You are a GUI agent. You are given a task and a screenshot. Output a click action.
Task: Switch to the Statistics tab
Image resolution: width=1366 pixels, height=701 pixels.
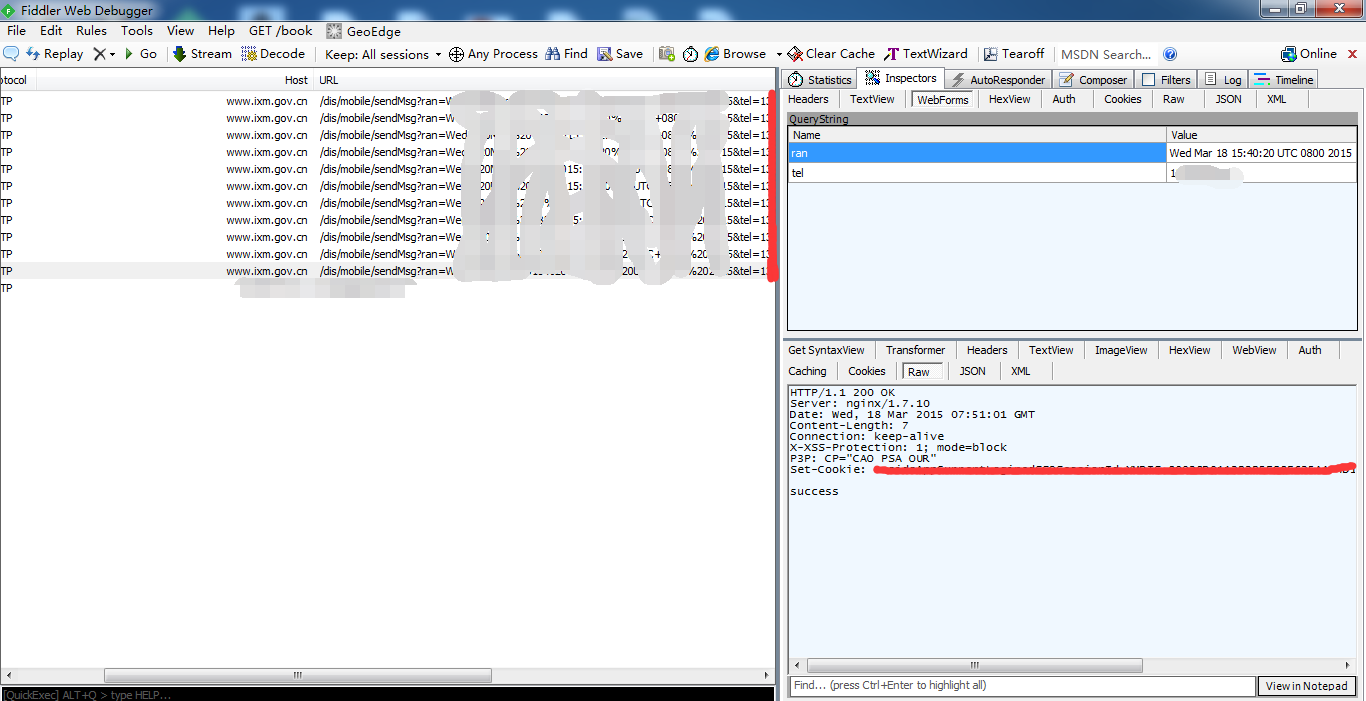click(x=820, y=79)
